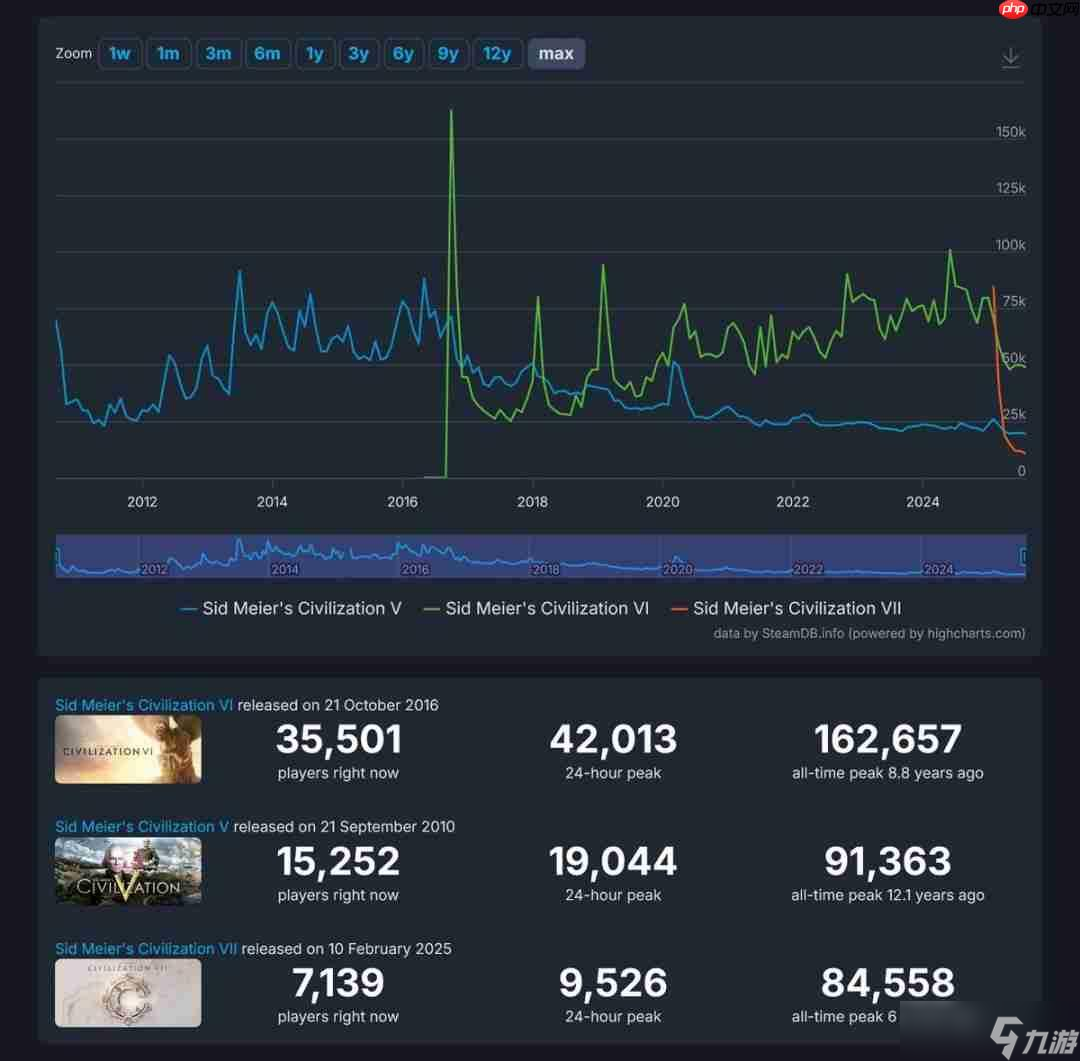Set chart zoom to 12y
The image size is (1080, 1061).
click(x=497, y=54)
